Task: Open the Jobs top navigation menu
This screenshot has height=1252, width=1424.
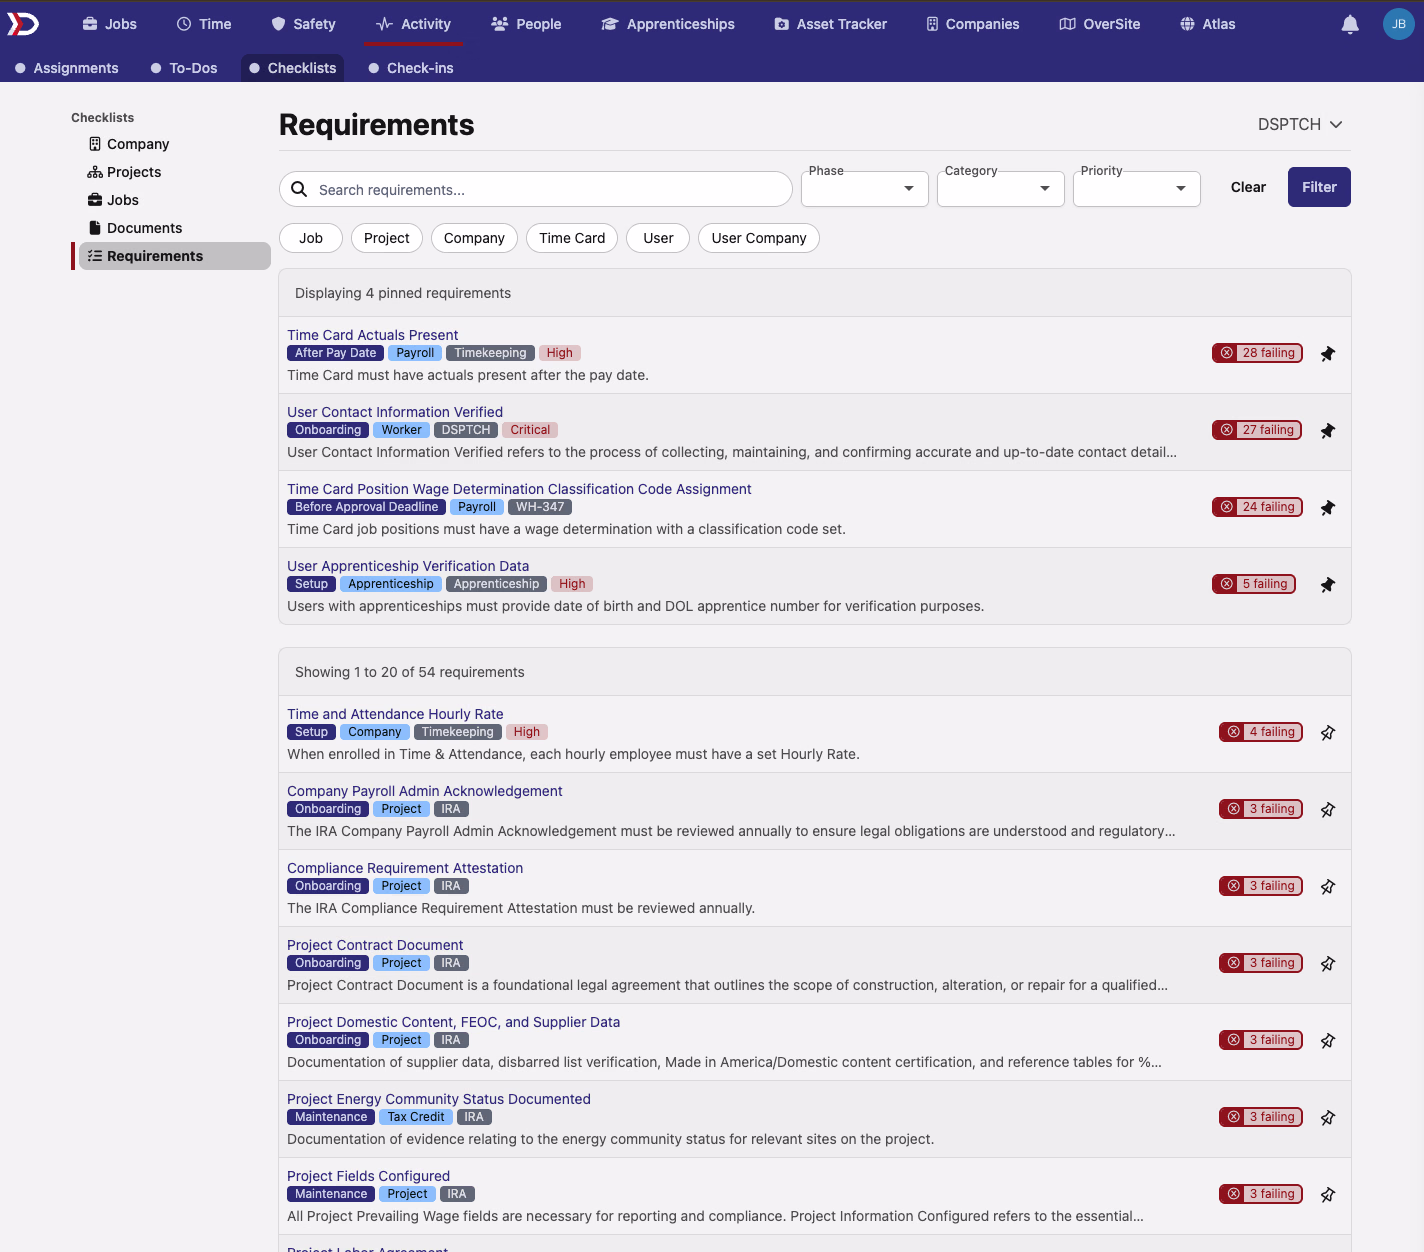Action: pos(110,24)
